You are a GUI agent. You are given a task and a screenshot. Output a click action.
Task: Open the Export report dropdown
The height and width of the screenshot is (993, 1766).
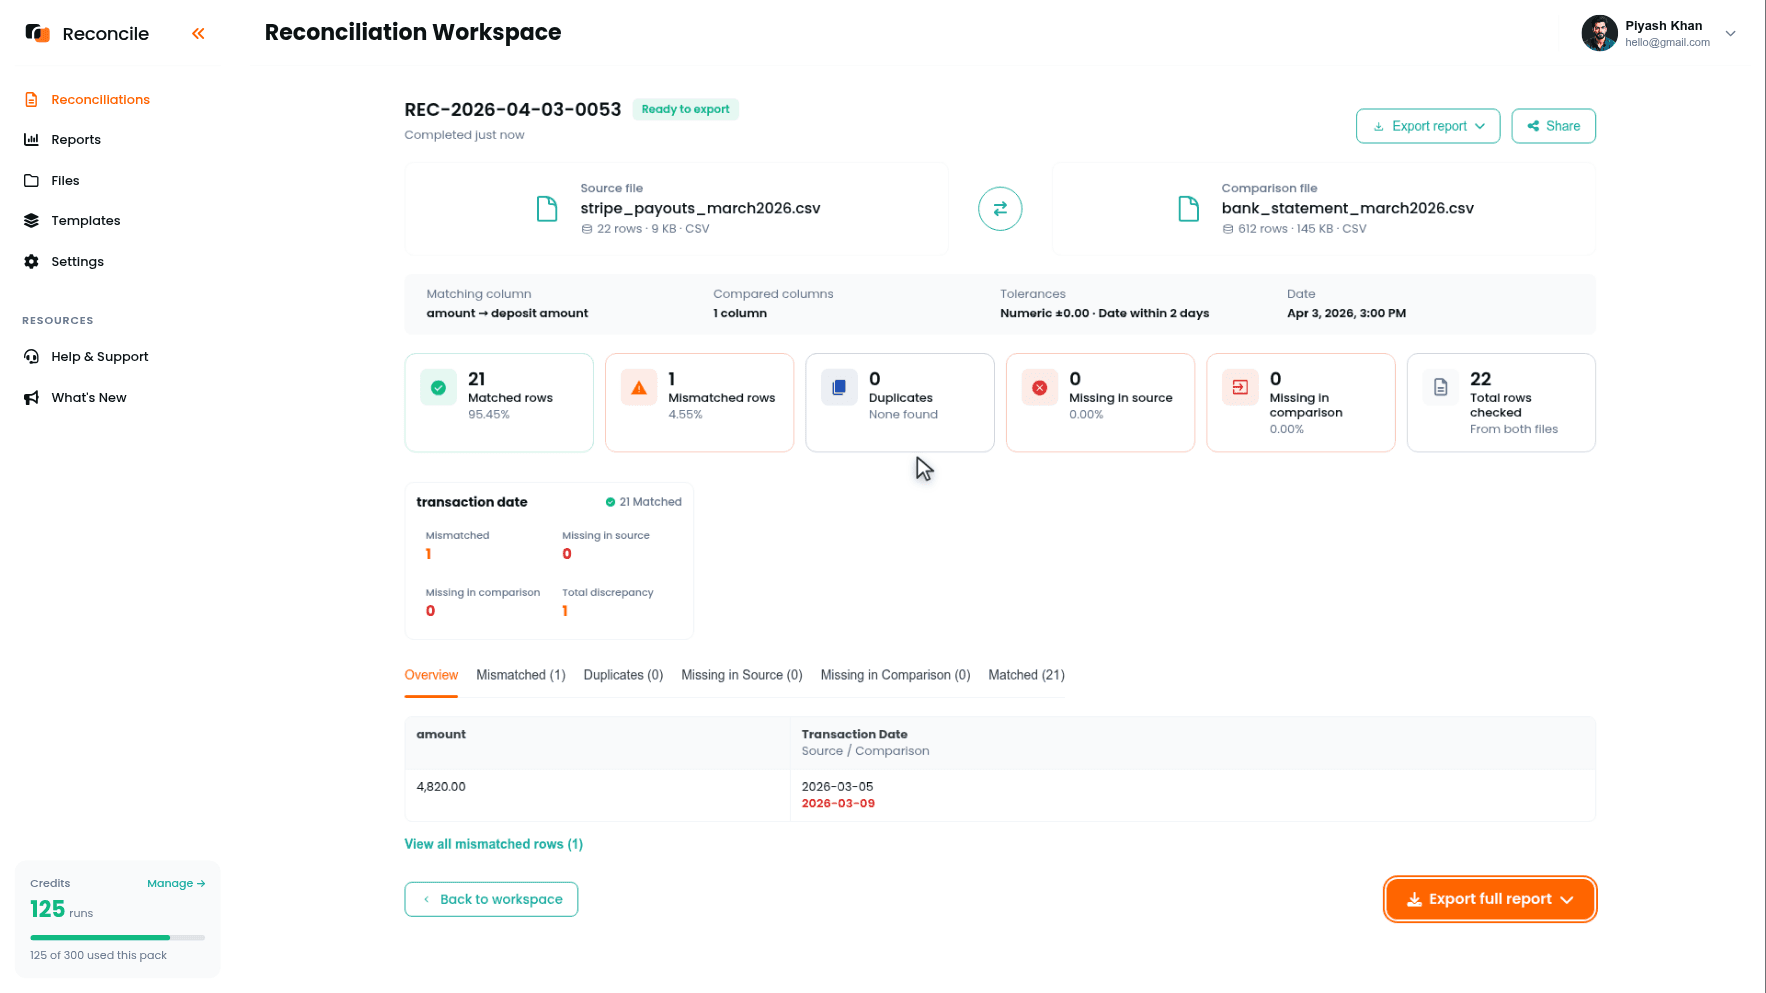(x=1428, y=126)
